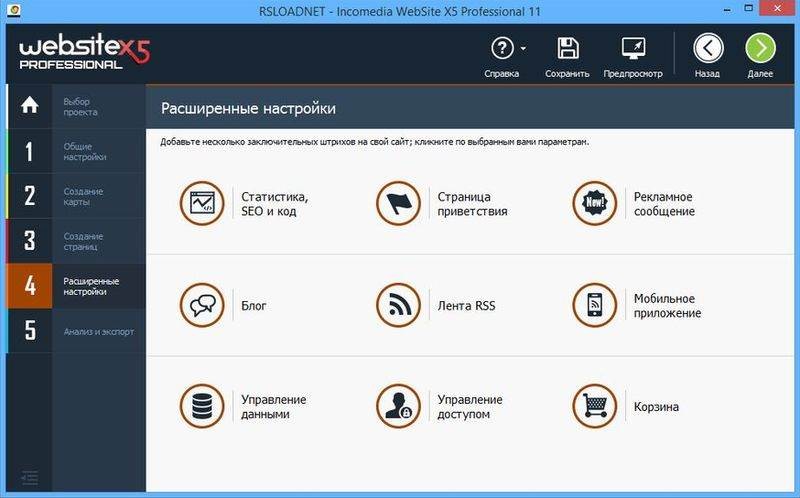
Task: Click the Страница приветствия flag icon
Action: point(398,204)
